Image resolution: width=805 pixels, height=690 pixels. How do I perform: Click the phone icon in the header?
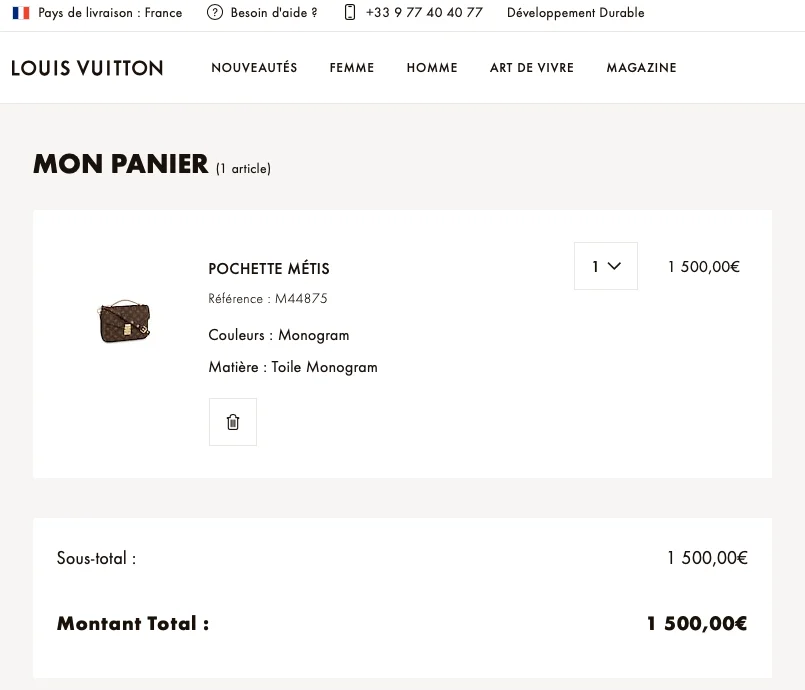[349, 12]
